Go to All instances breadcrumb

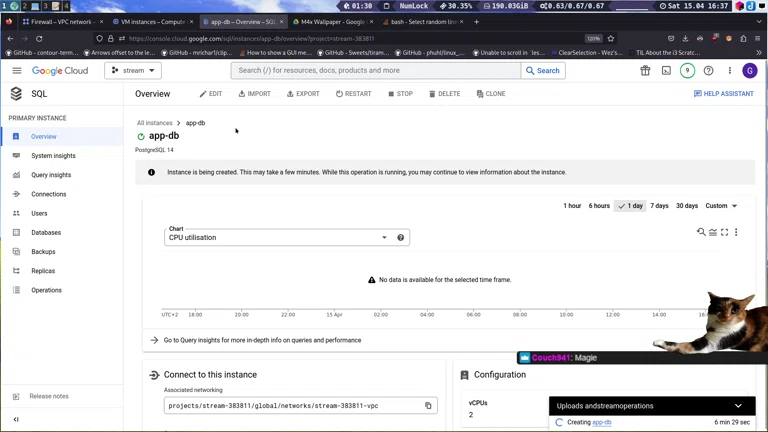click(154, 123)
